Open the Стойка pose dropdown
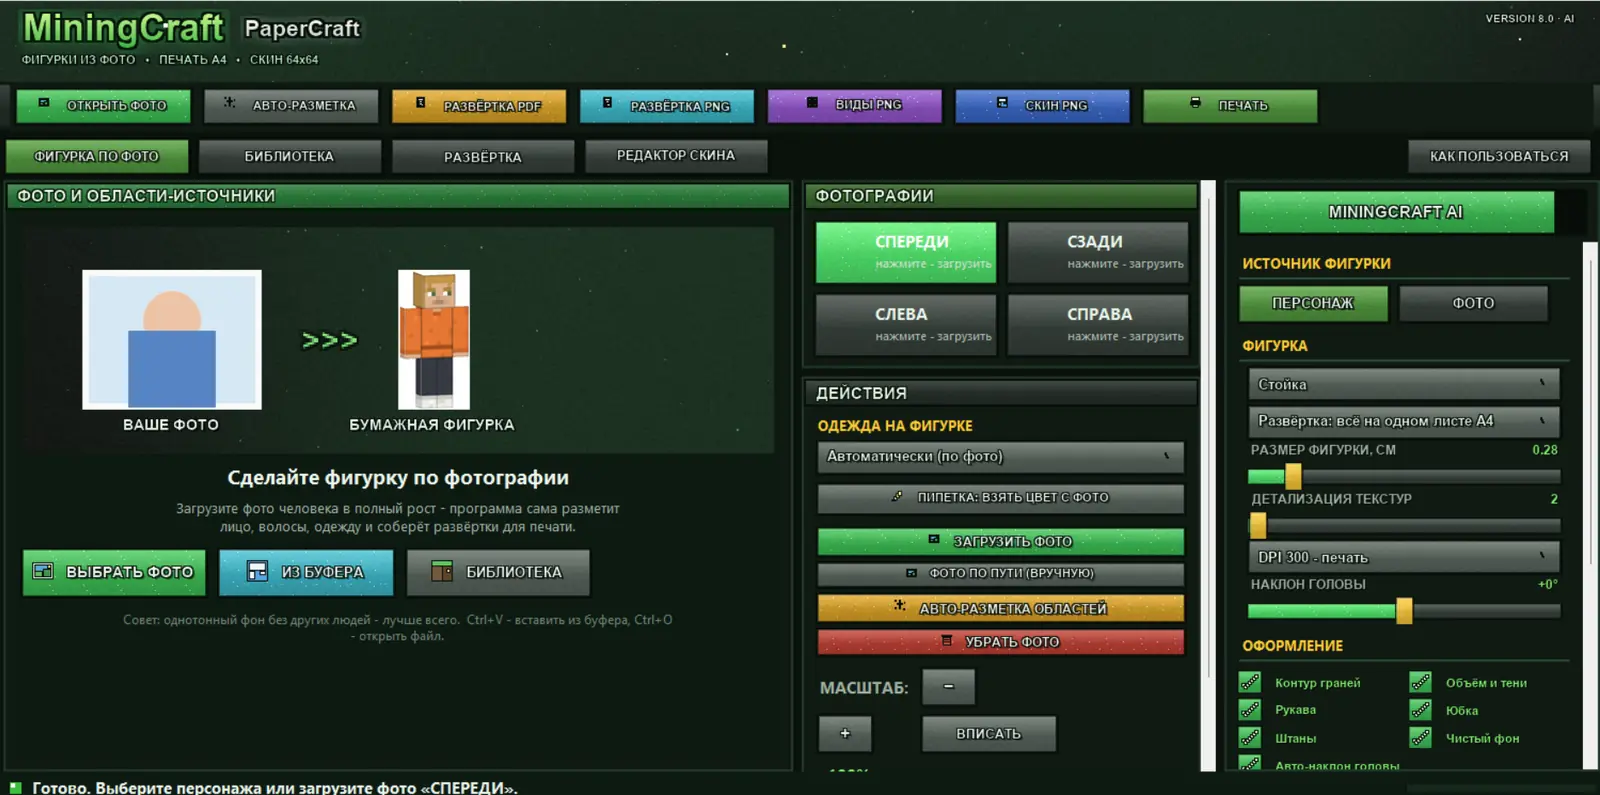This screenshot has width=1600, height=795. (x=1403, y=384)
